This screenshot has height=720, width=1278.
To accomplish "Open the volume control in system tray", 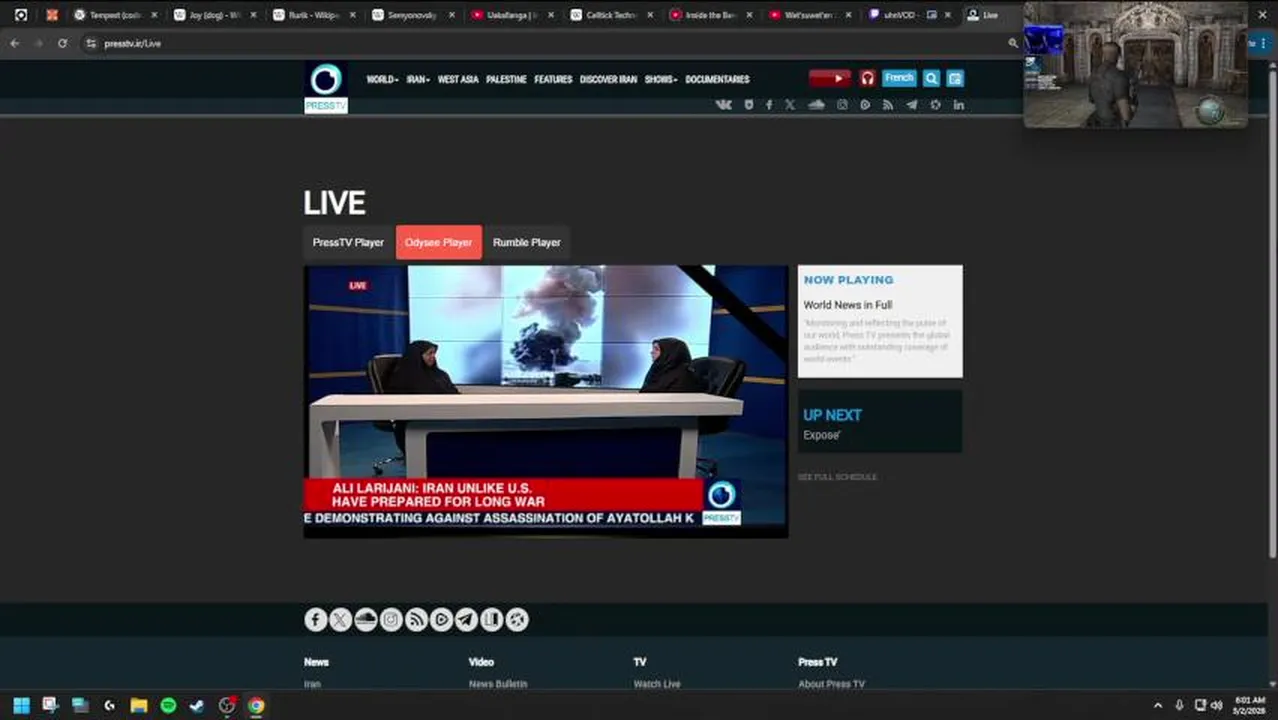I will (x=1217, y=705).
